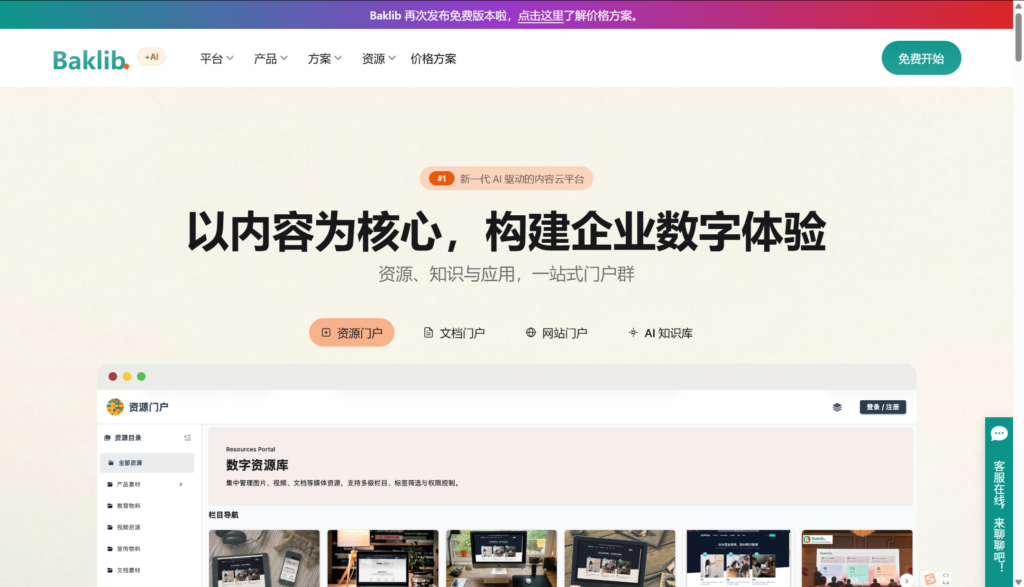The width and height of the screenshot is (1024, 587).
Task: Open the 客服在线 chat widget
Action: pyautogui.click(x=999, y=501)
